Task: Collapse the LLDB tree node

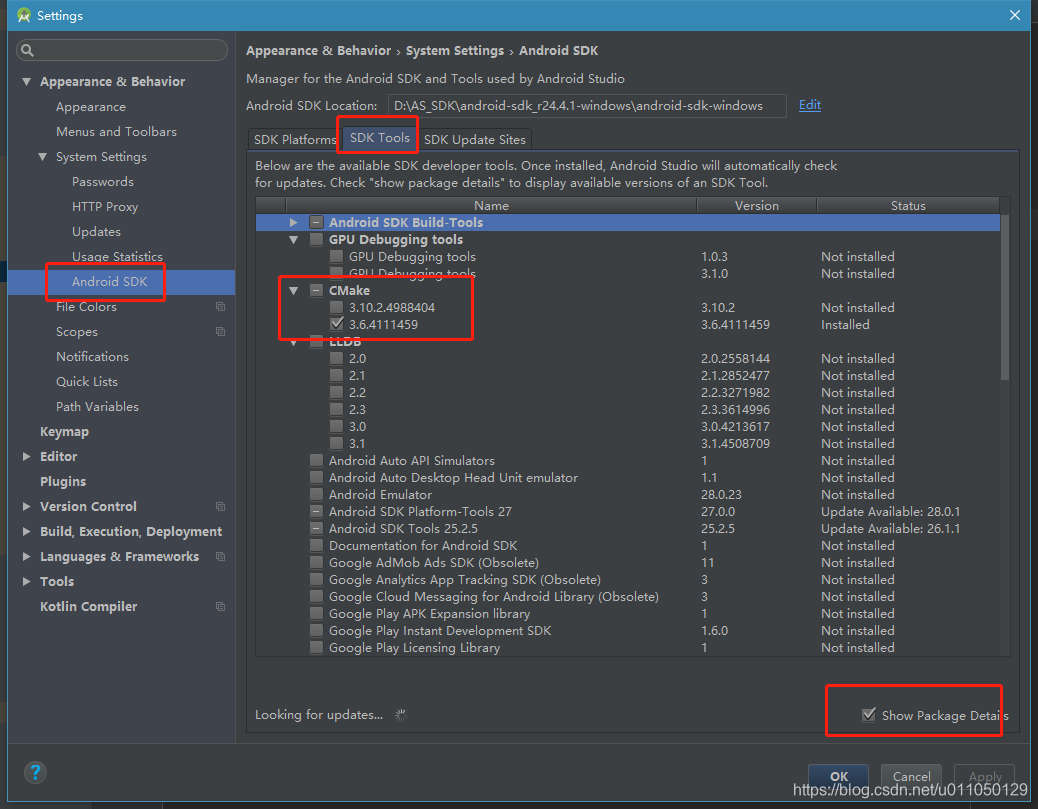Action: pyautogui.click(x=293, y=341)
